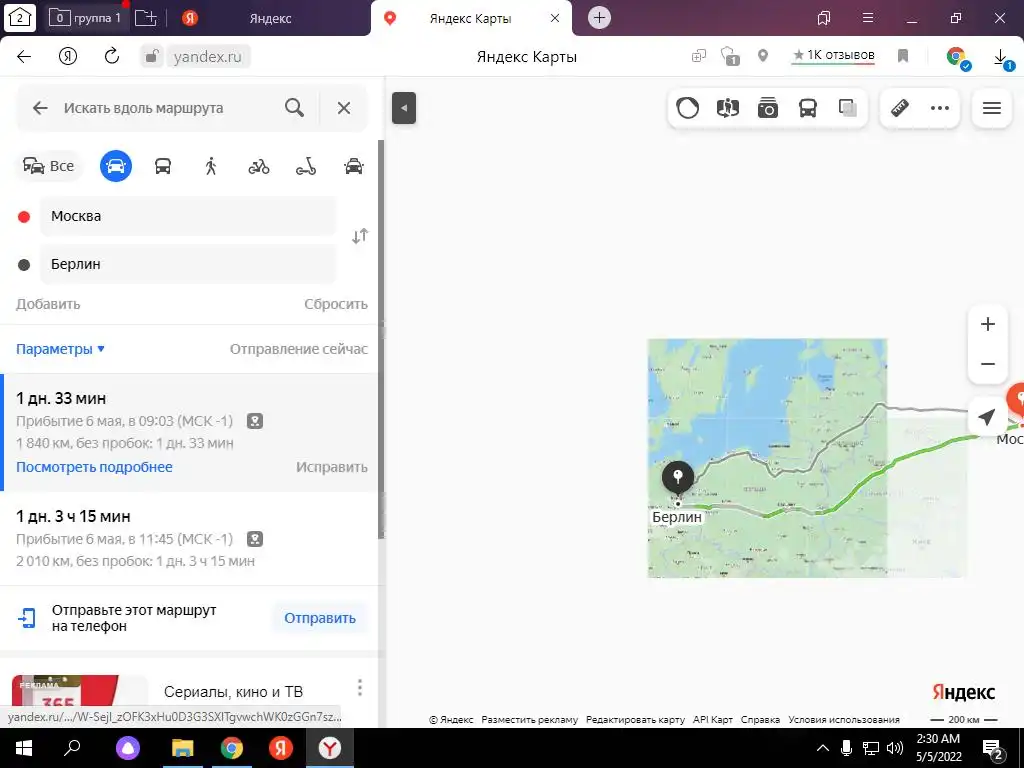1024x768 pixels.
Task: Click the search magnifier in route panel
Action: tap(295, 108)
